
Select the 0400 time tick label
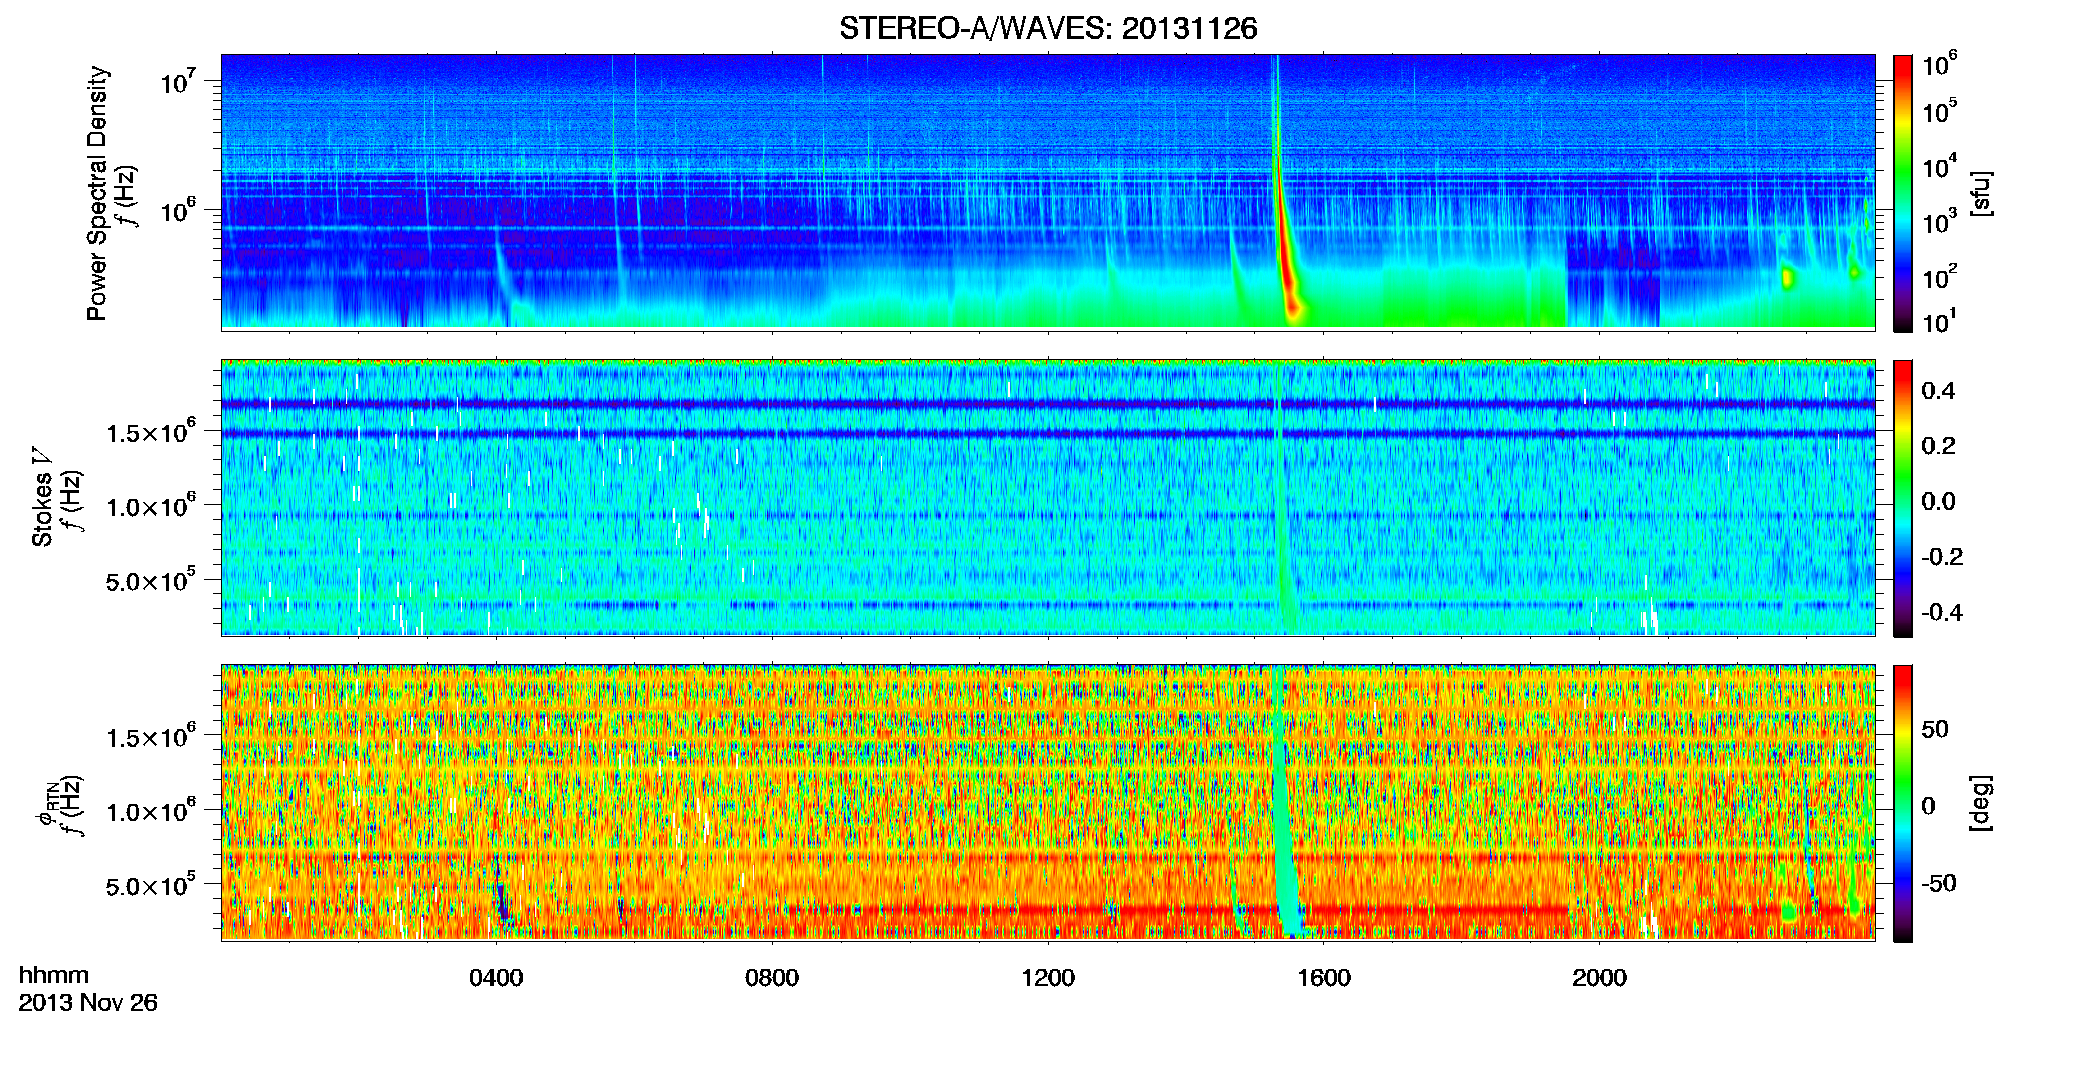point(496,978)
